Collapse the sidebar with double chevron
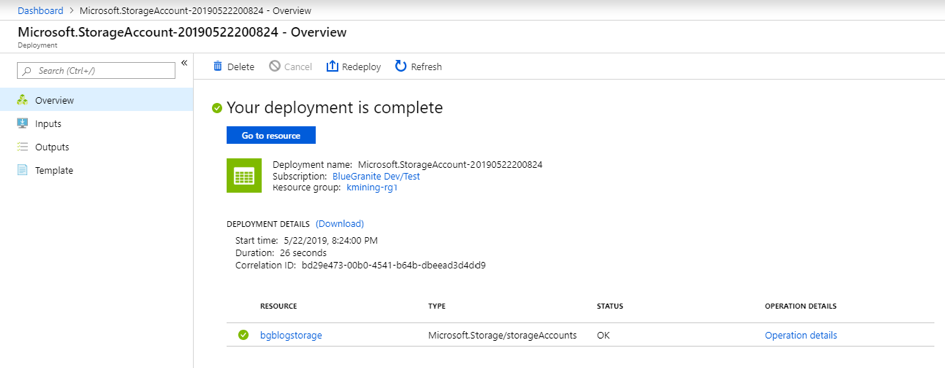Image resolution: width=945 pixels, height=368 pixels. (184, 63)
